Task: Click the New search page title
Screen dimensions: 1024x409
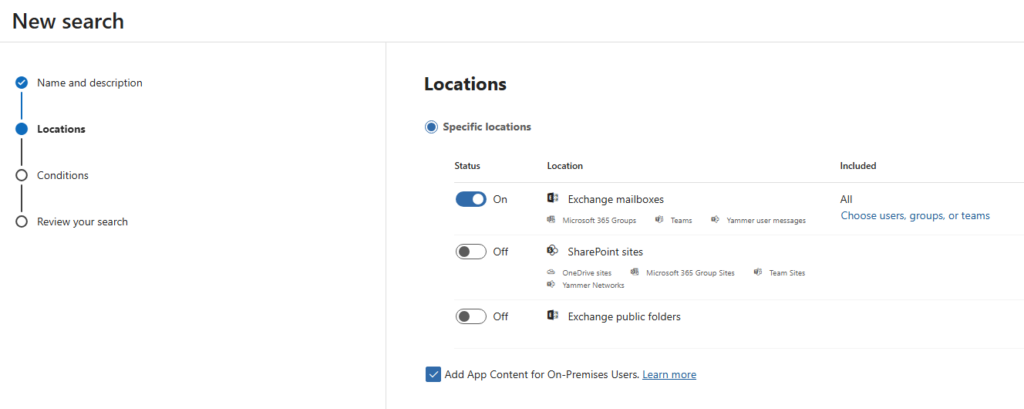Action: (x=68, y=21)
